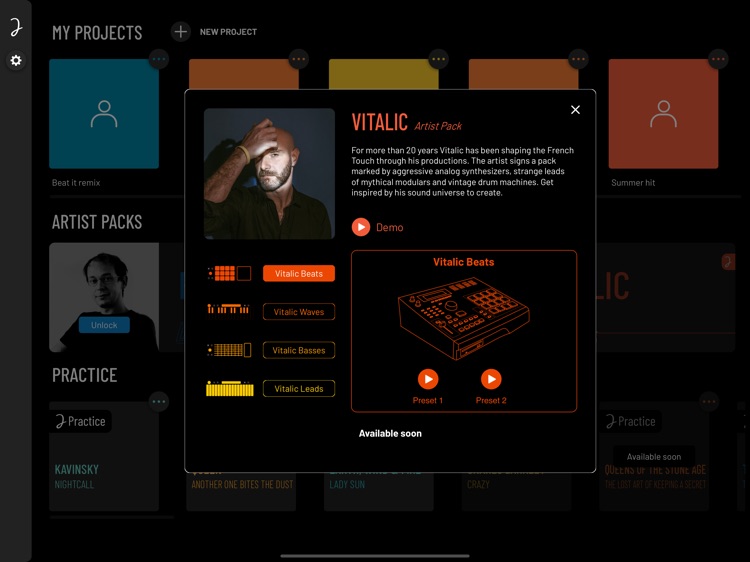Image resolution: width=750 pixels, height=562 pixels.
Task: Open options menu for Kavinsky practice card
Action: click(159, 402)
